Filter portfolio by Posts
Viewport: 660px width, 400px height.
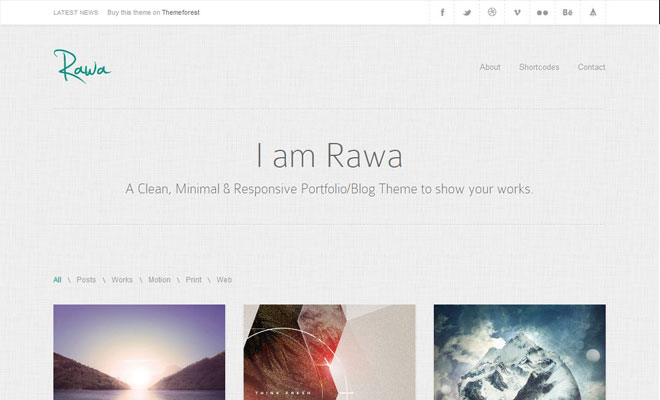[x=86, y=280]
